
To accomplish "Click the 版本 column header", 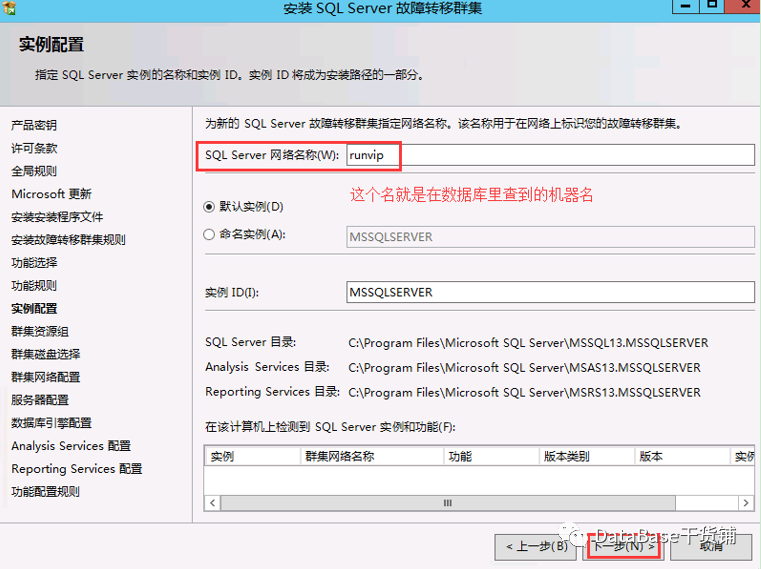I will pos(681,456).
